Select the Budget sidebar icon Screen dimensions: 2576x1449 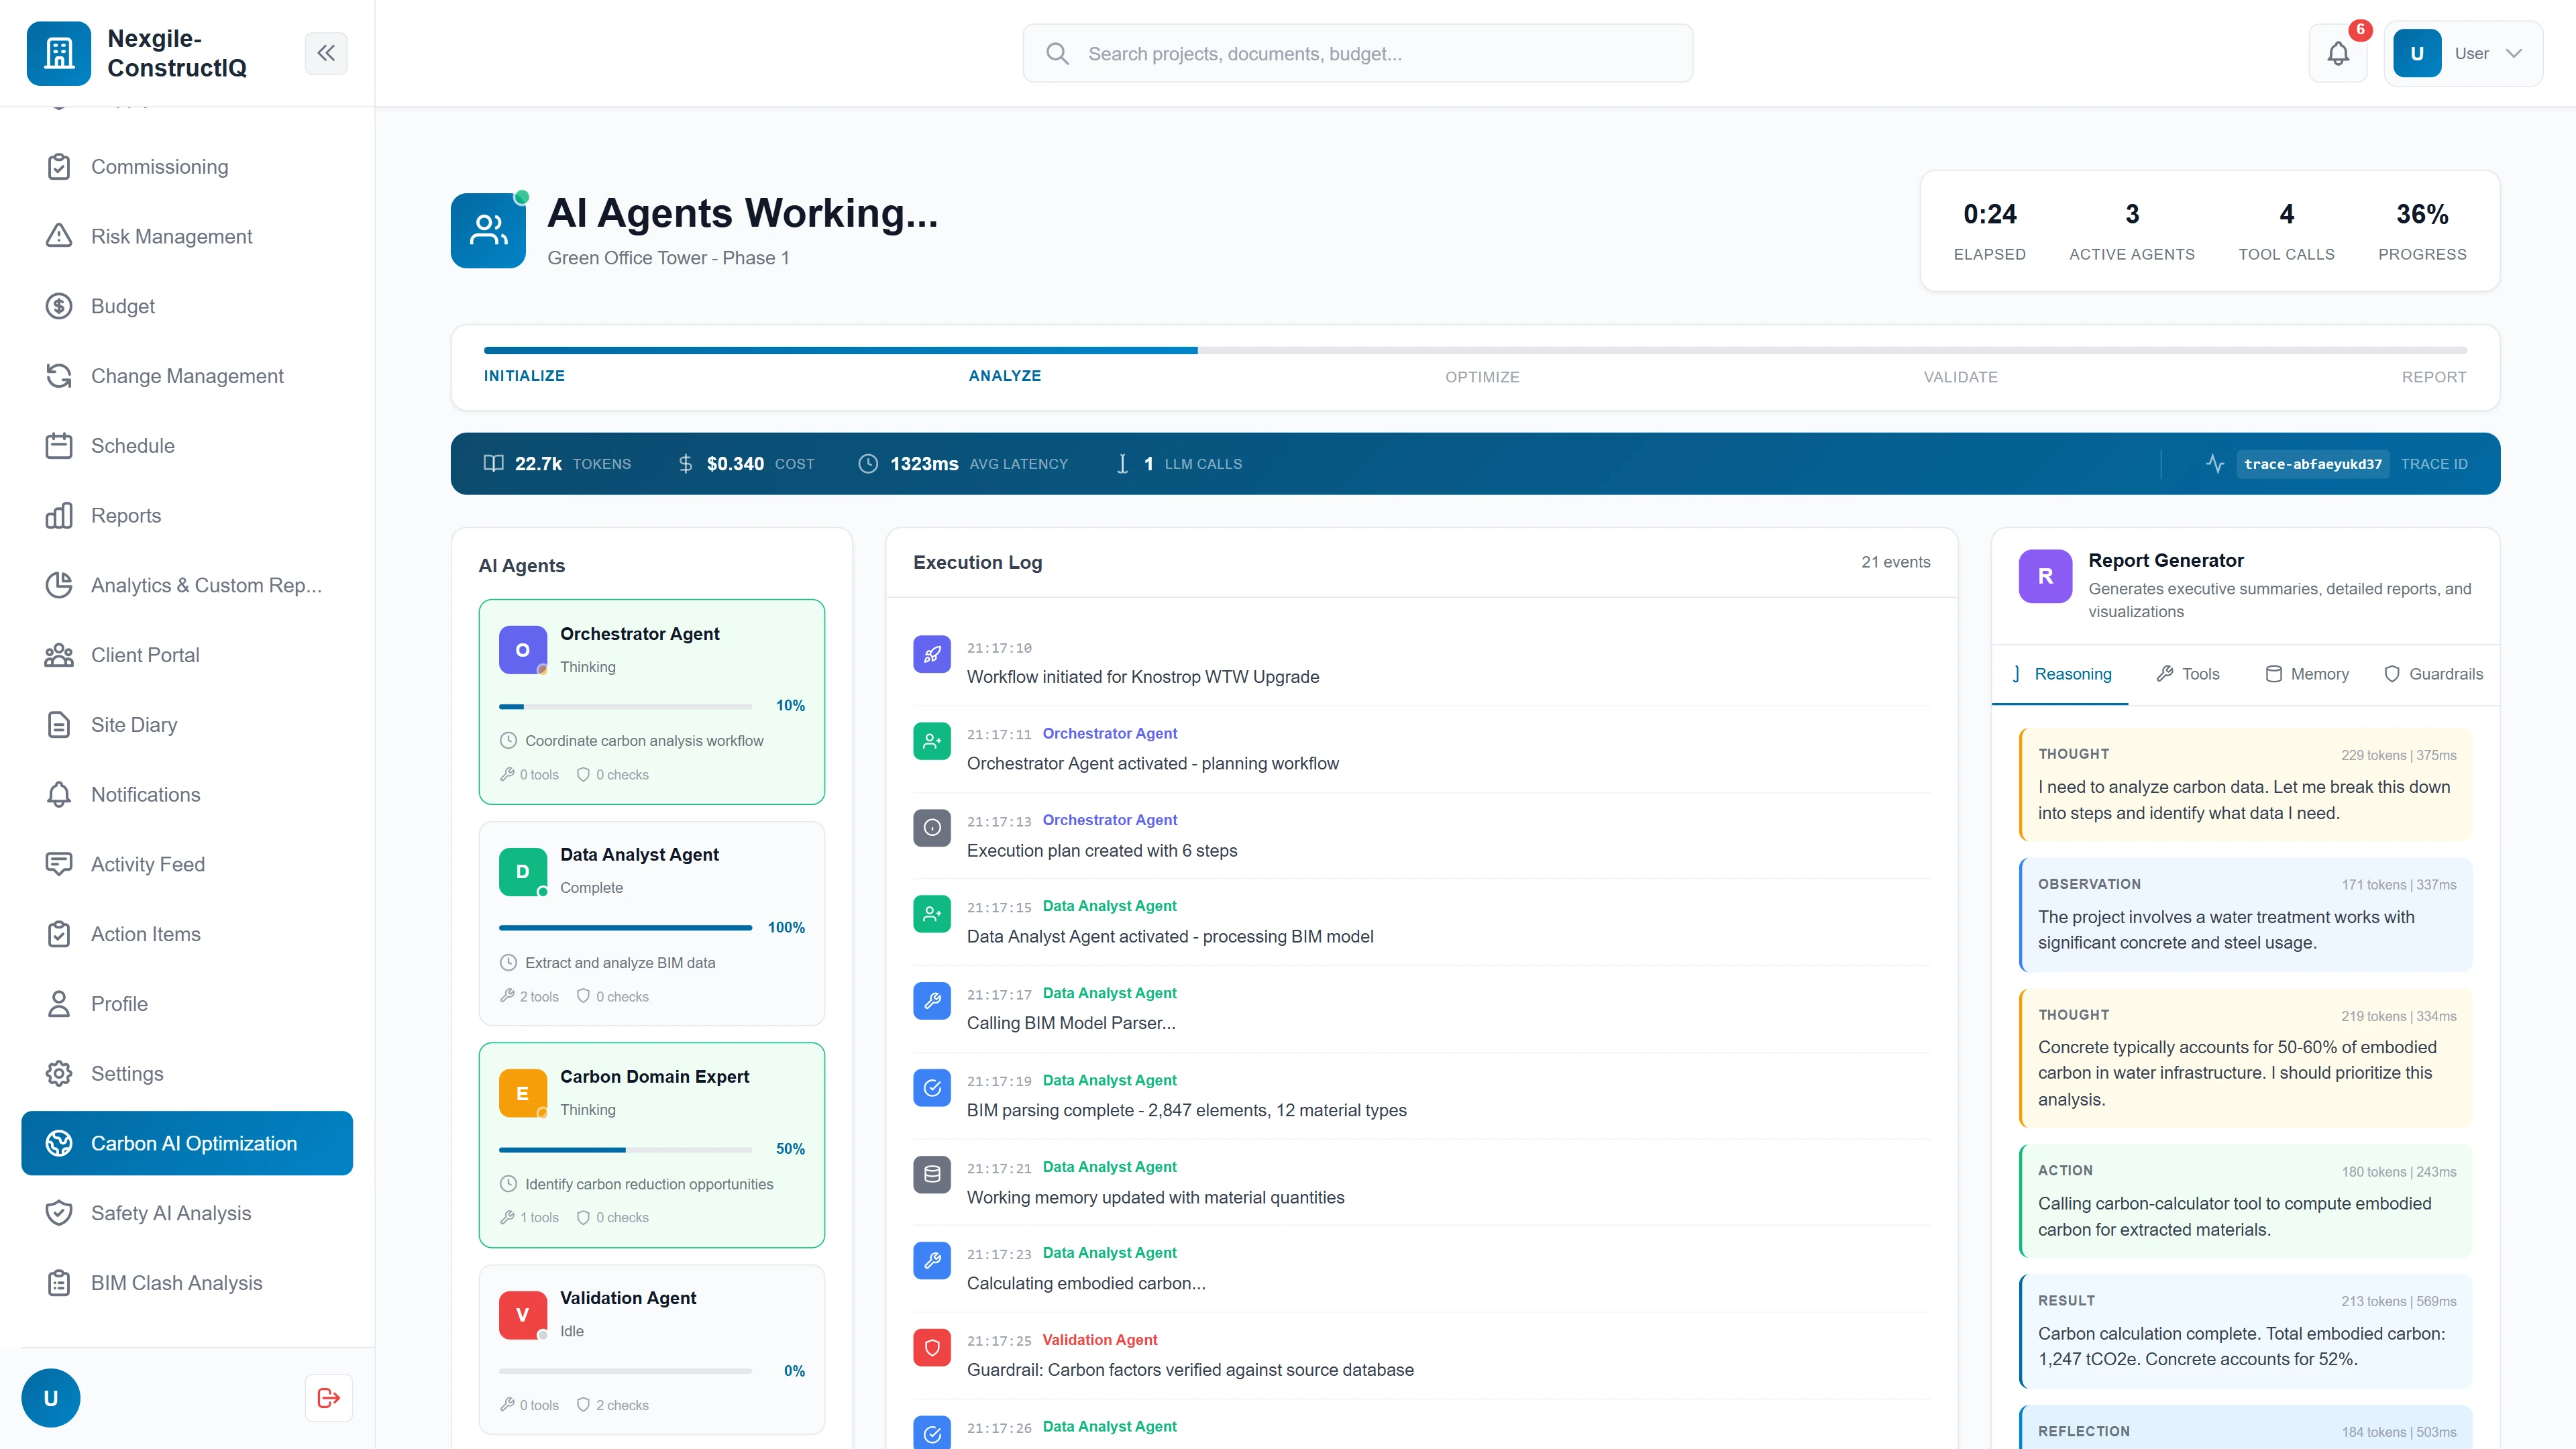click(59, 306)
